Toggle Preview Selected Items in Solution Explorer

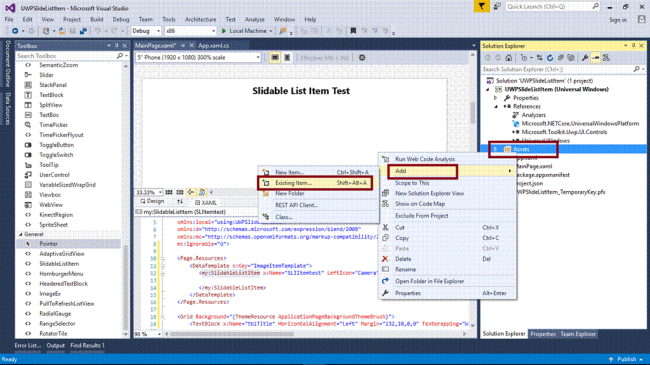[x=596, y=58]
